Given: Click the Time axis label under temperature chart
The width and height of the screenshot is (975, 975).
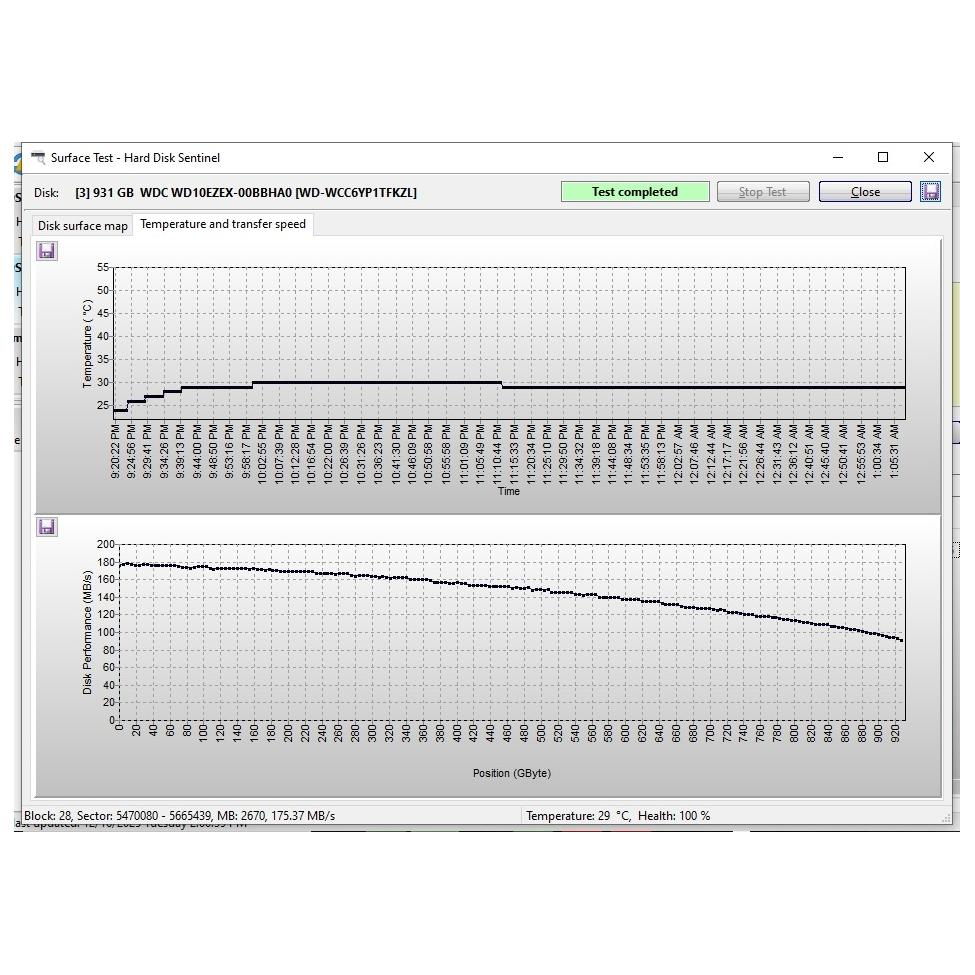Looking at the screenshot, I should click(x=509, y=491).
